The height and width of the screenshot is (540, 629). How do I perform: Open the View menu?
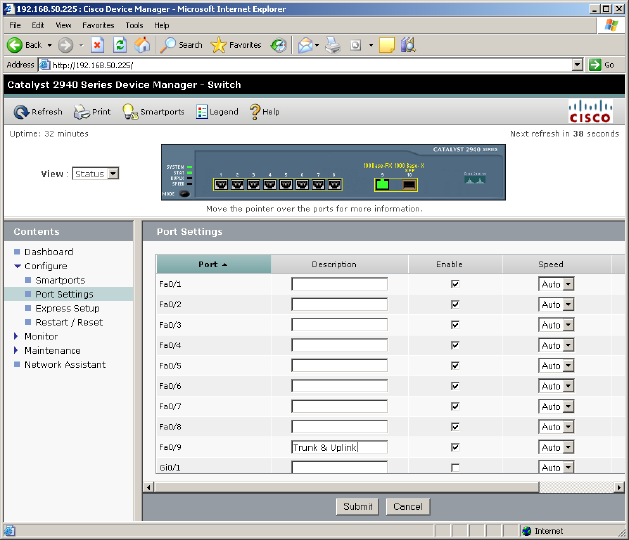[63, 25]
